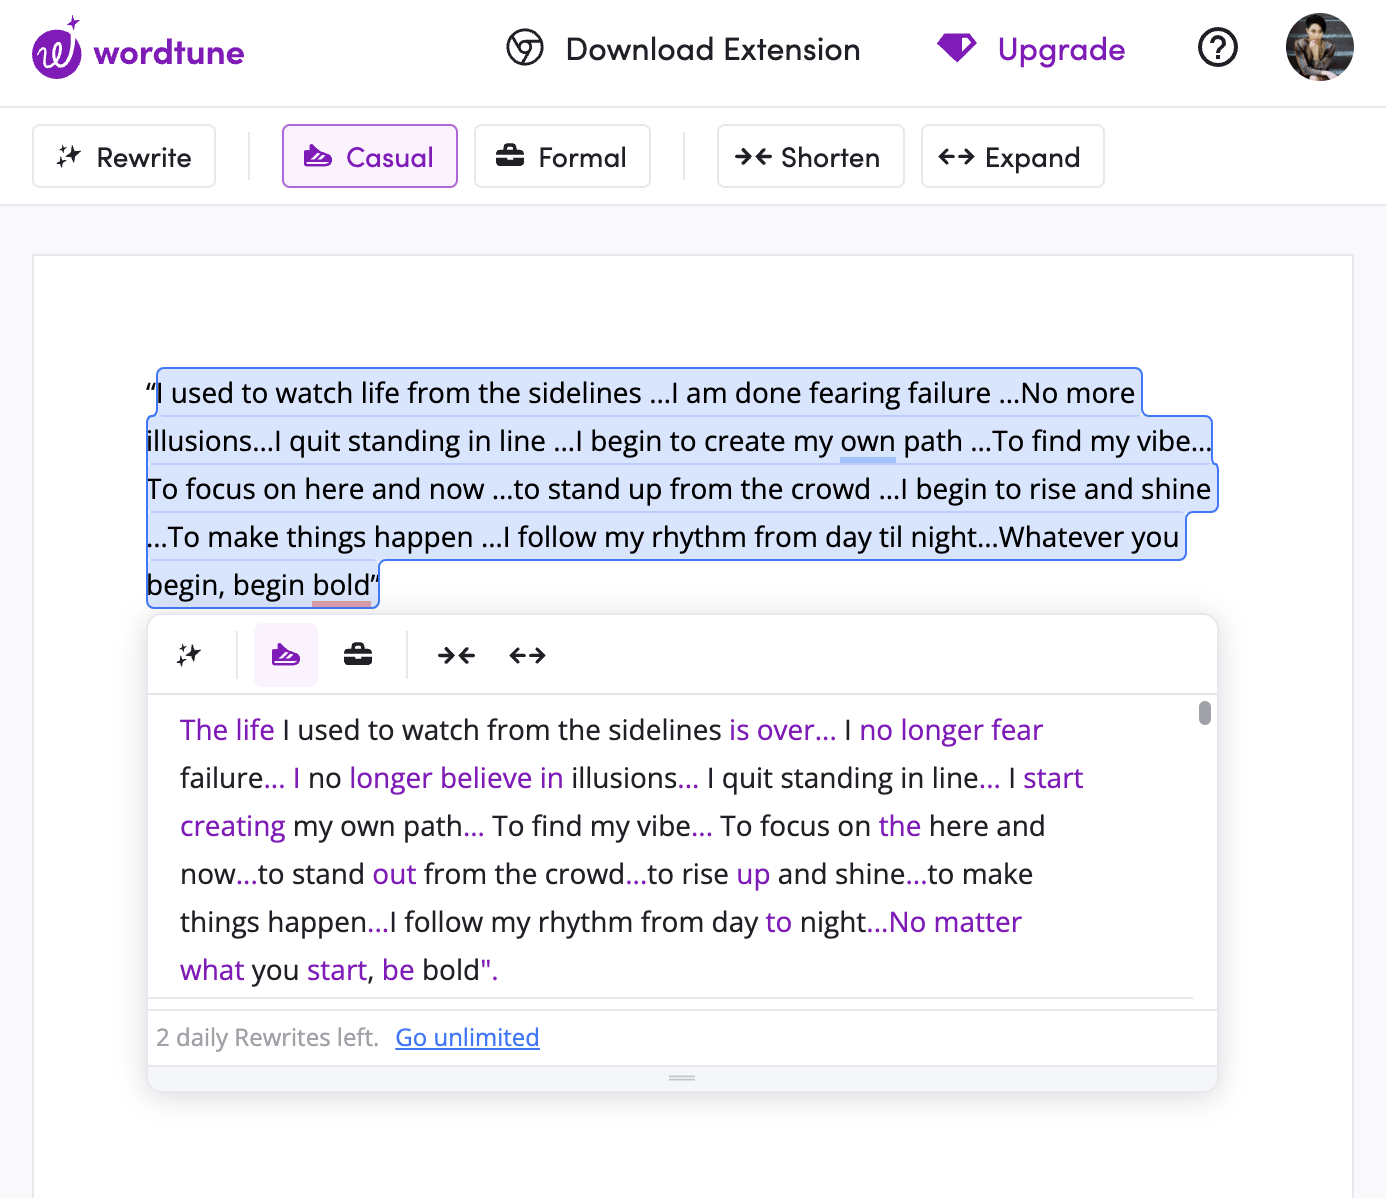Viewport: 1386px width, 1198px height.
Task: Click Rewrite in the top toolbar
Action: pyautogui.click(x=123, y=156)
